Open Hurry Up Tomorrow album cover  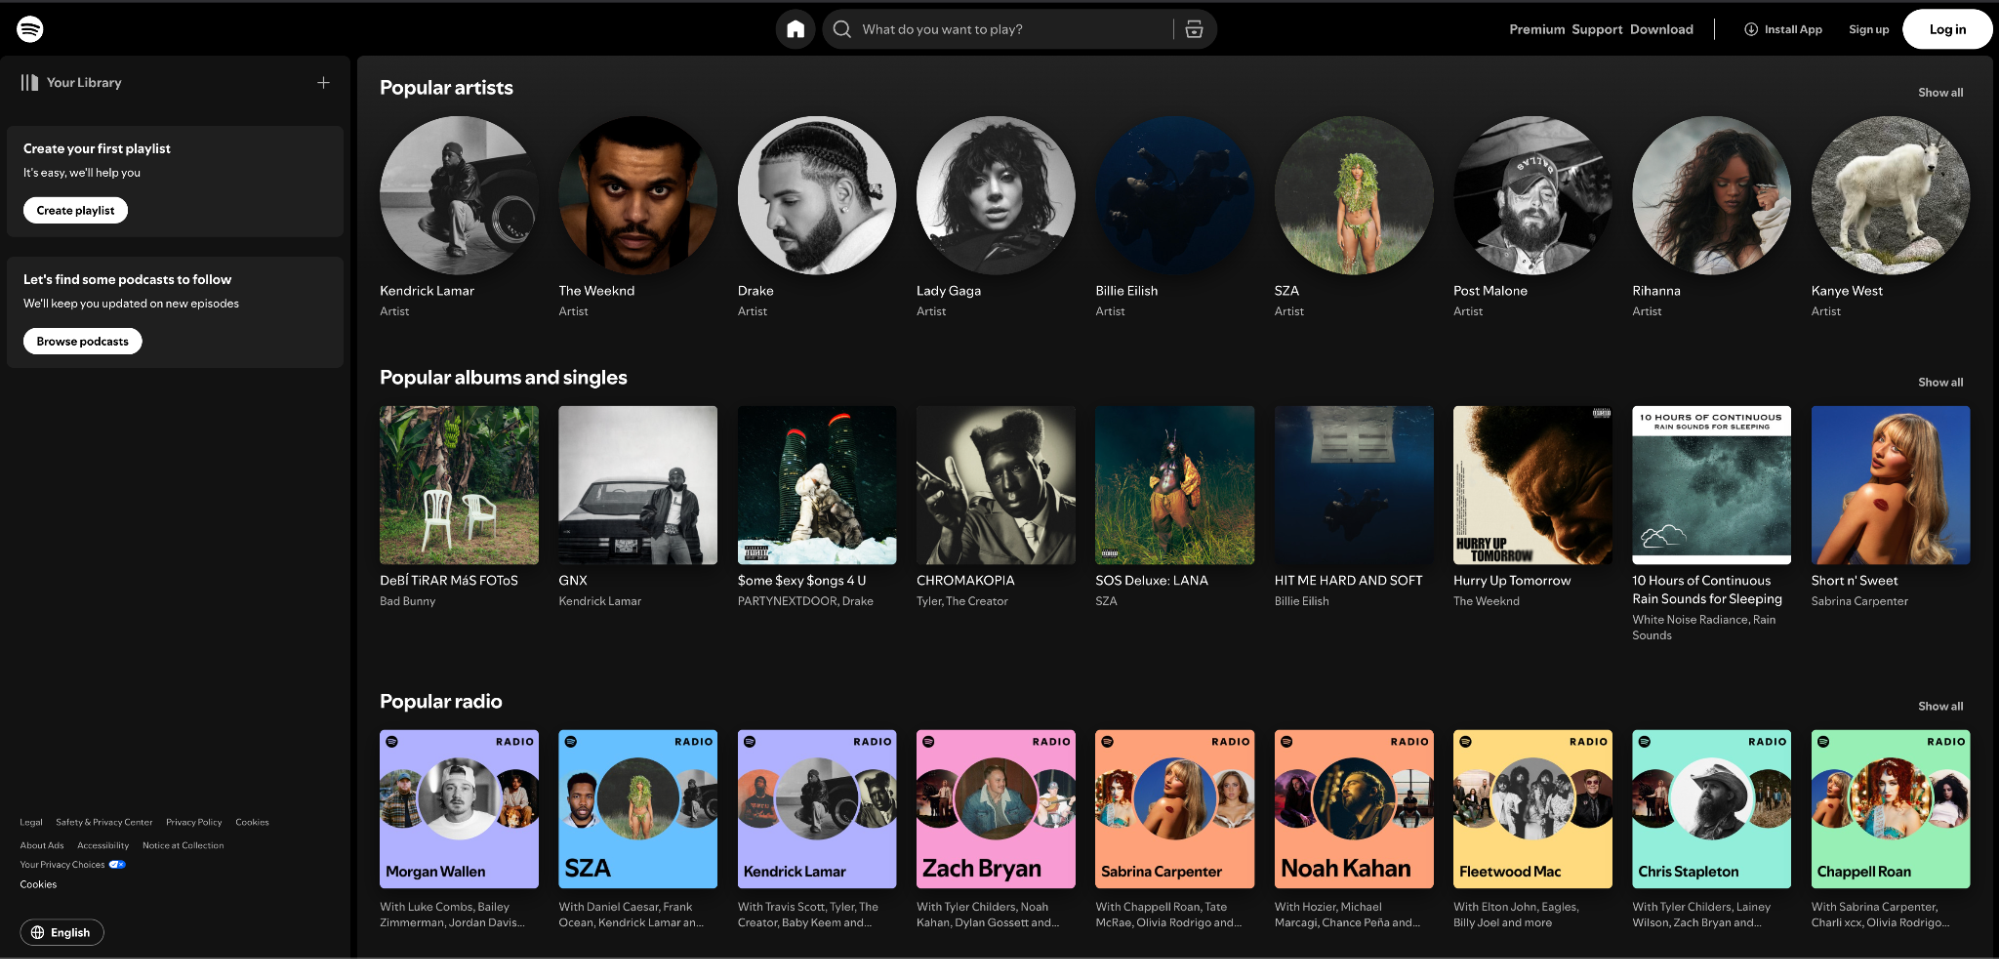pyautogui.click(x=1533, y=485)
